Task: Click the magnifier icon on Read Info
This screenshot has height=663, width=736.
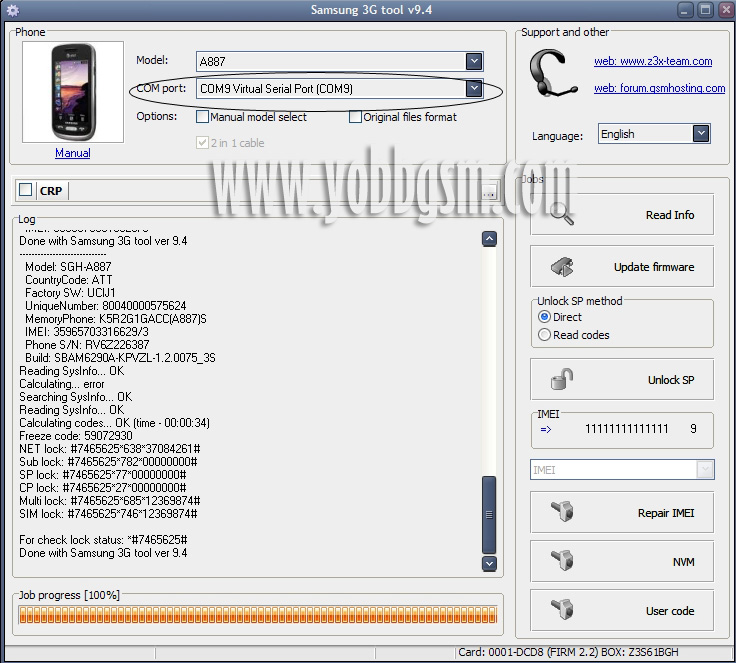Action: coord(562,214)
